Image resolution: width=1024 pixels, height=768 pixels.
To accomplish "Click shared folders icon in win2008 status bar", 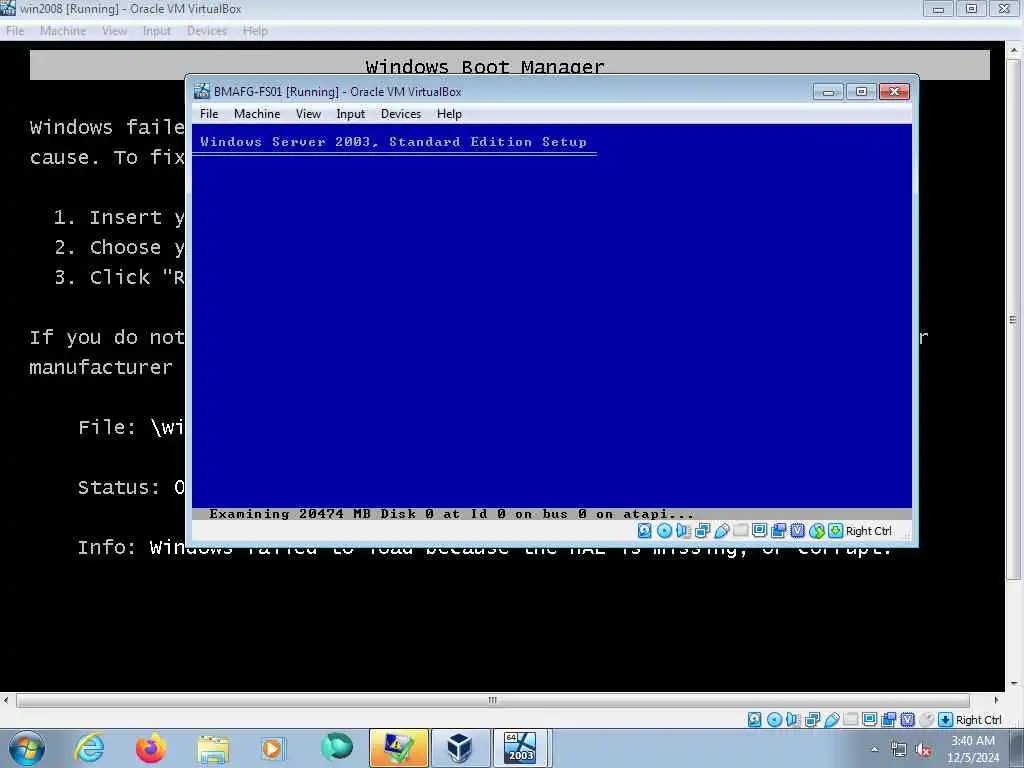I will tap(850, 720).
